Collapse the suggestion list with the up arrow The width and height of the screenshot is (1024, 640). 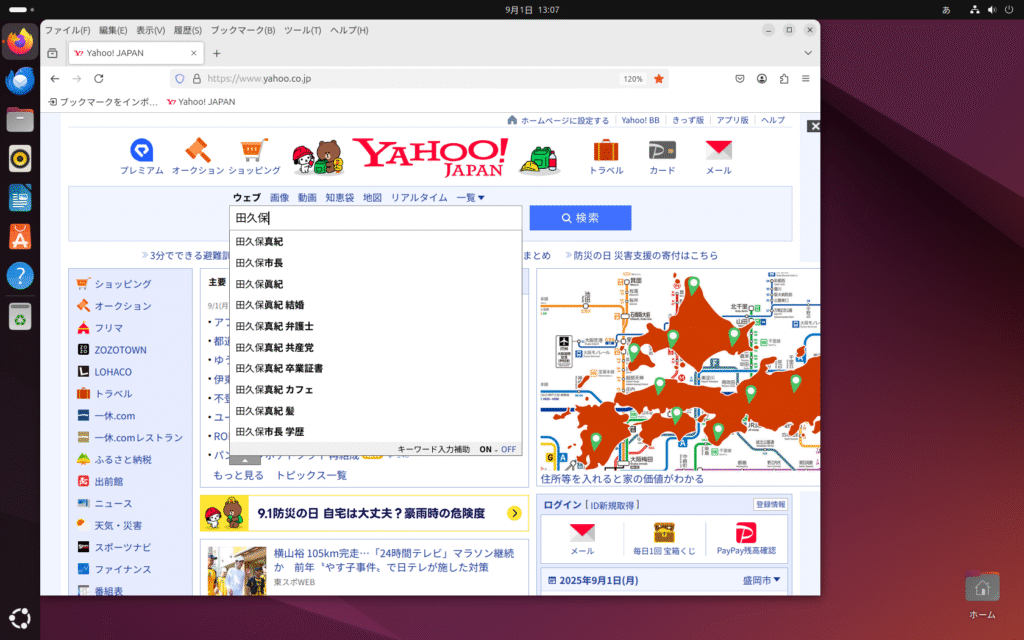245,460
